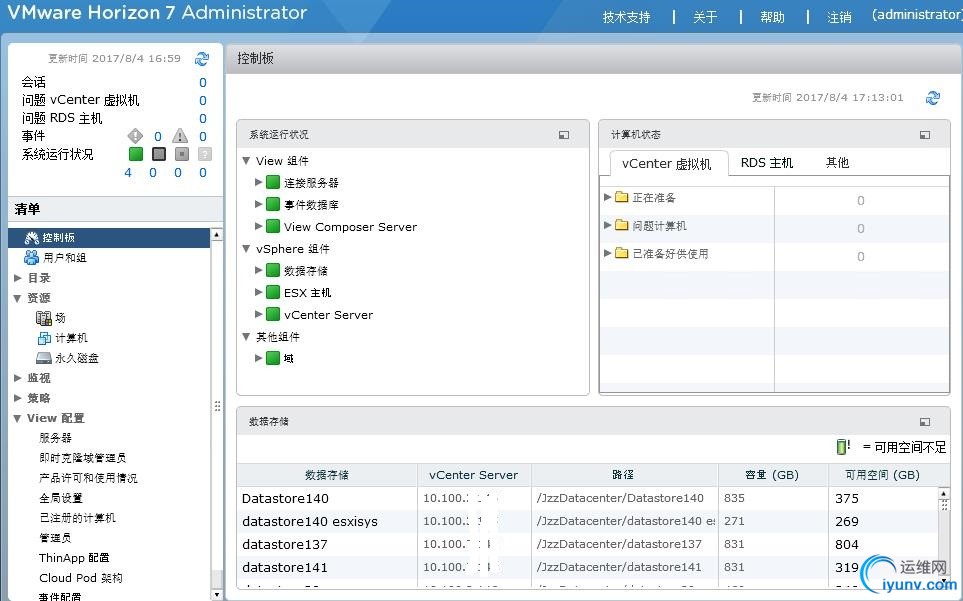Click the 已准备好供使用 folder icon

pos(622,253)
